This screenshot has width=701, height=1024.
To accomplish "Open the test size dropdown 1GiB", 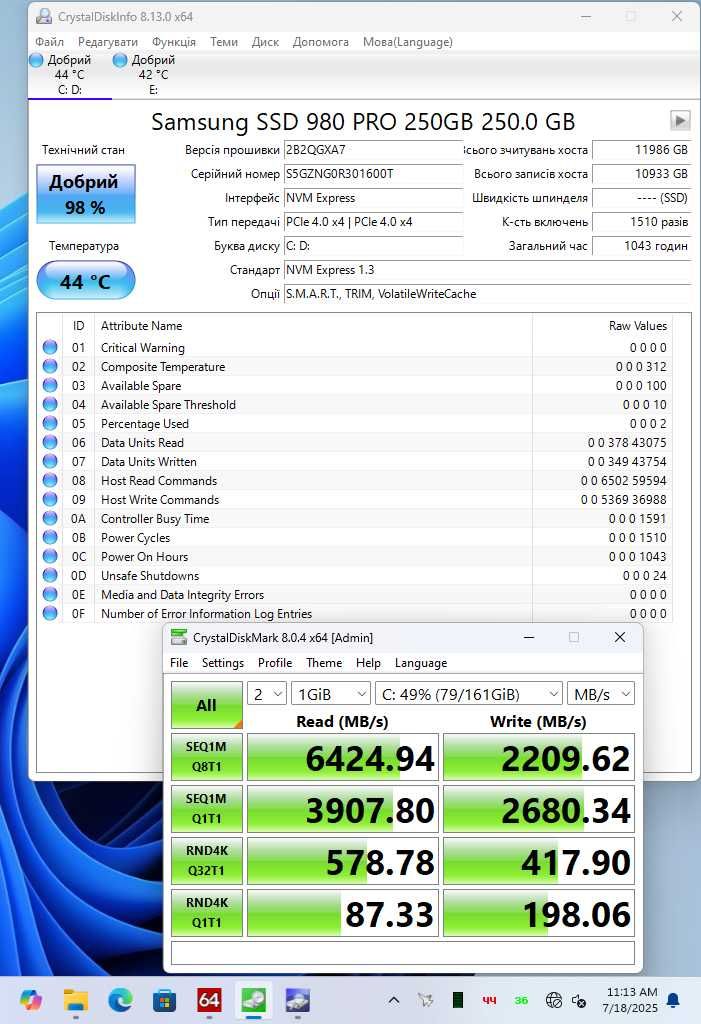I will pos(331,694).
